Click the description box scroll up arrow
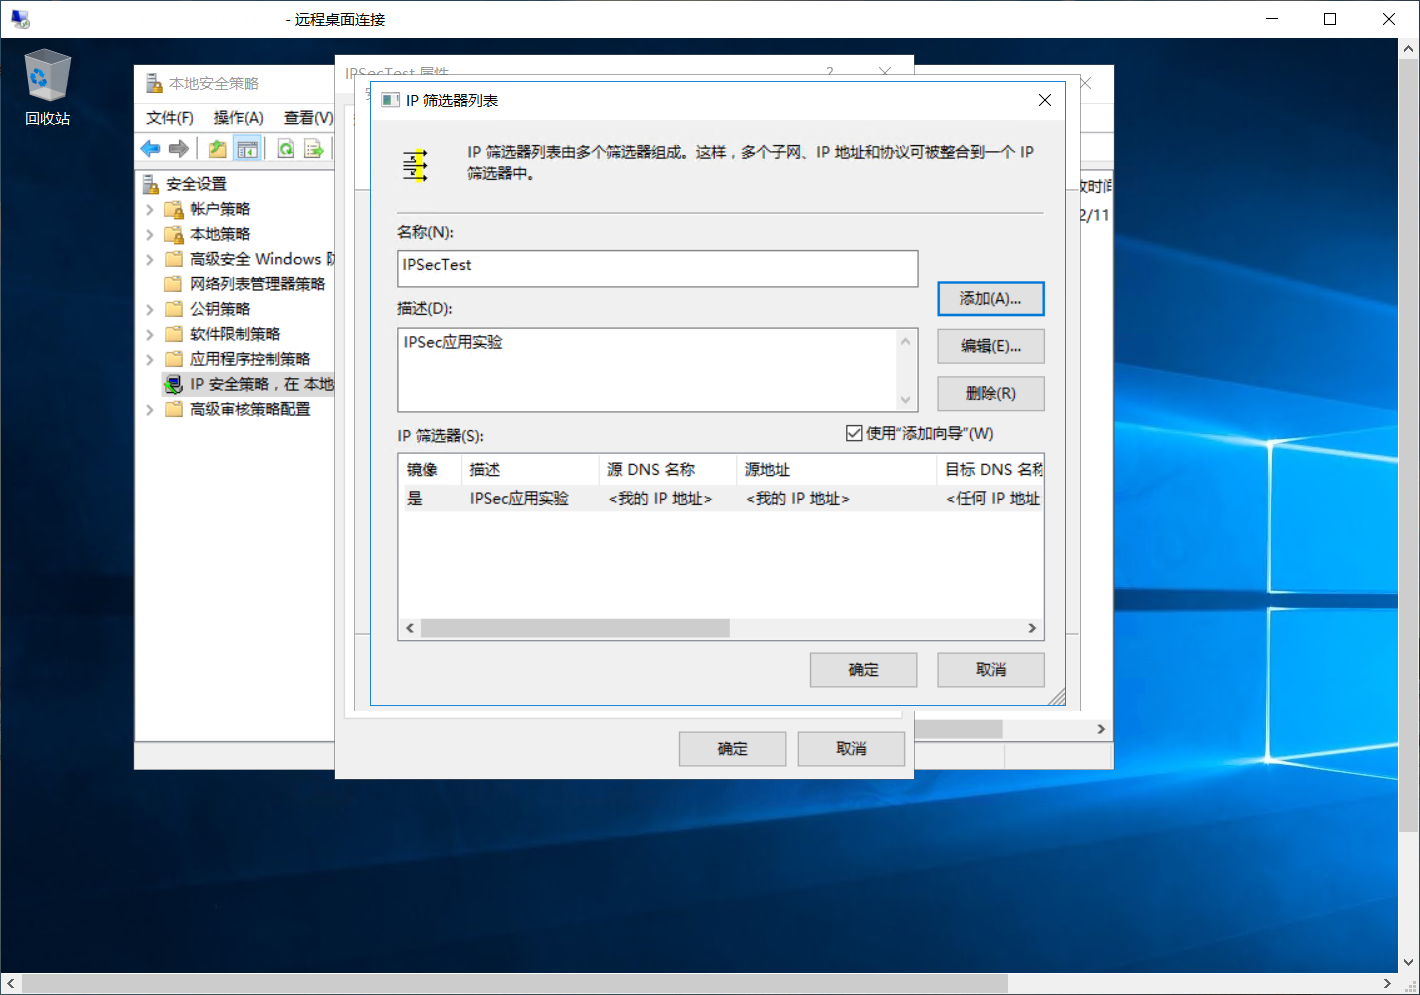Image resolution: width=1420 pixels, height=995 pixels. tap(906, 341)
